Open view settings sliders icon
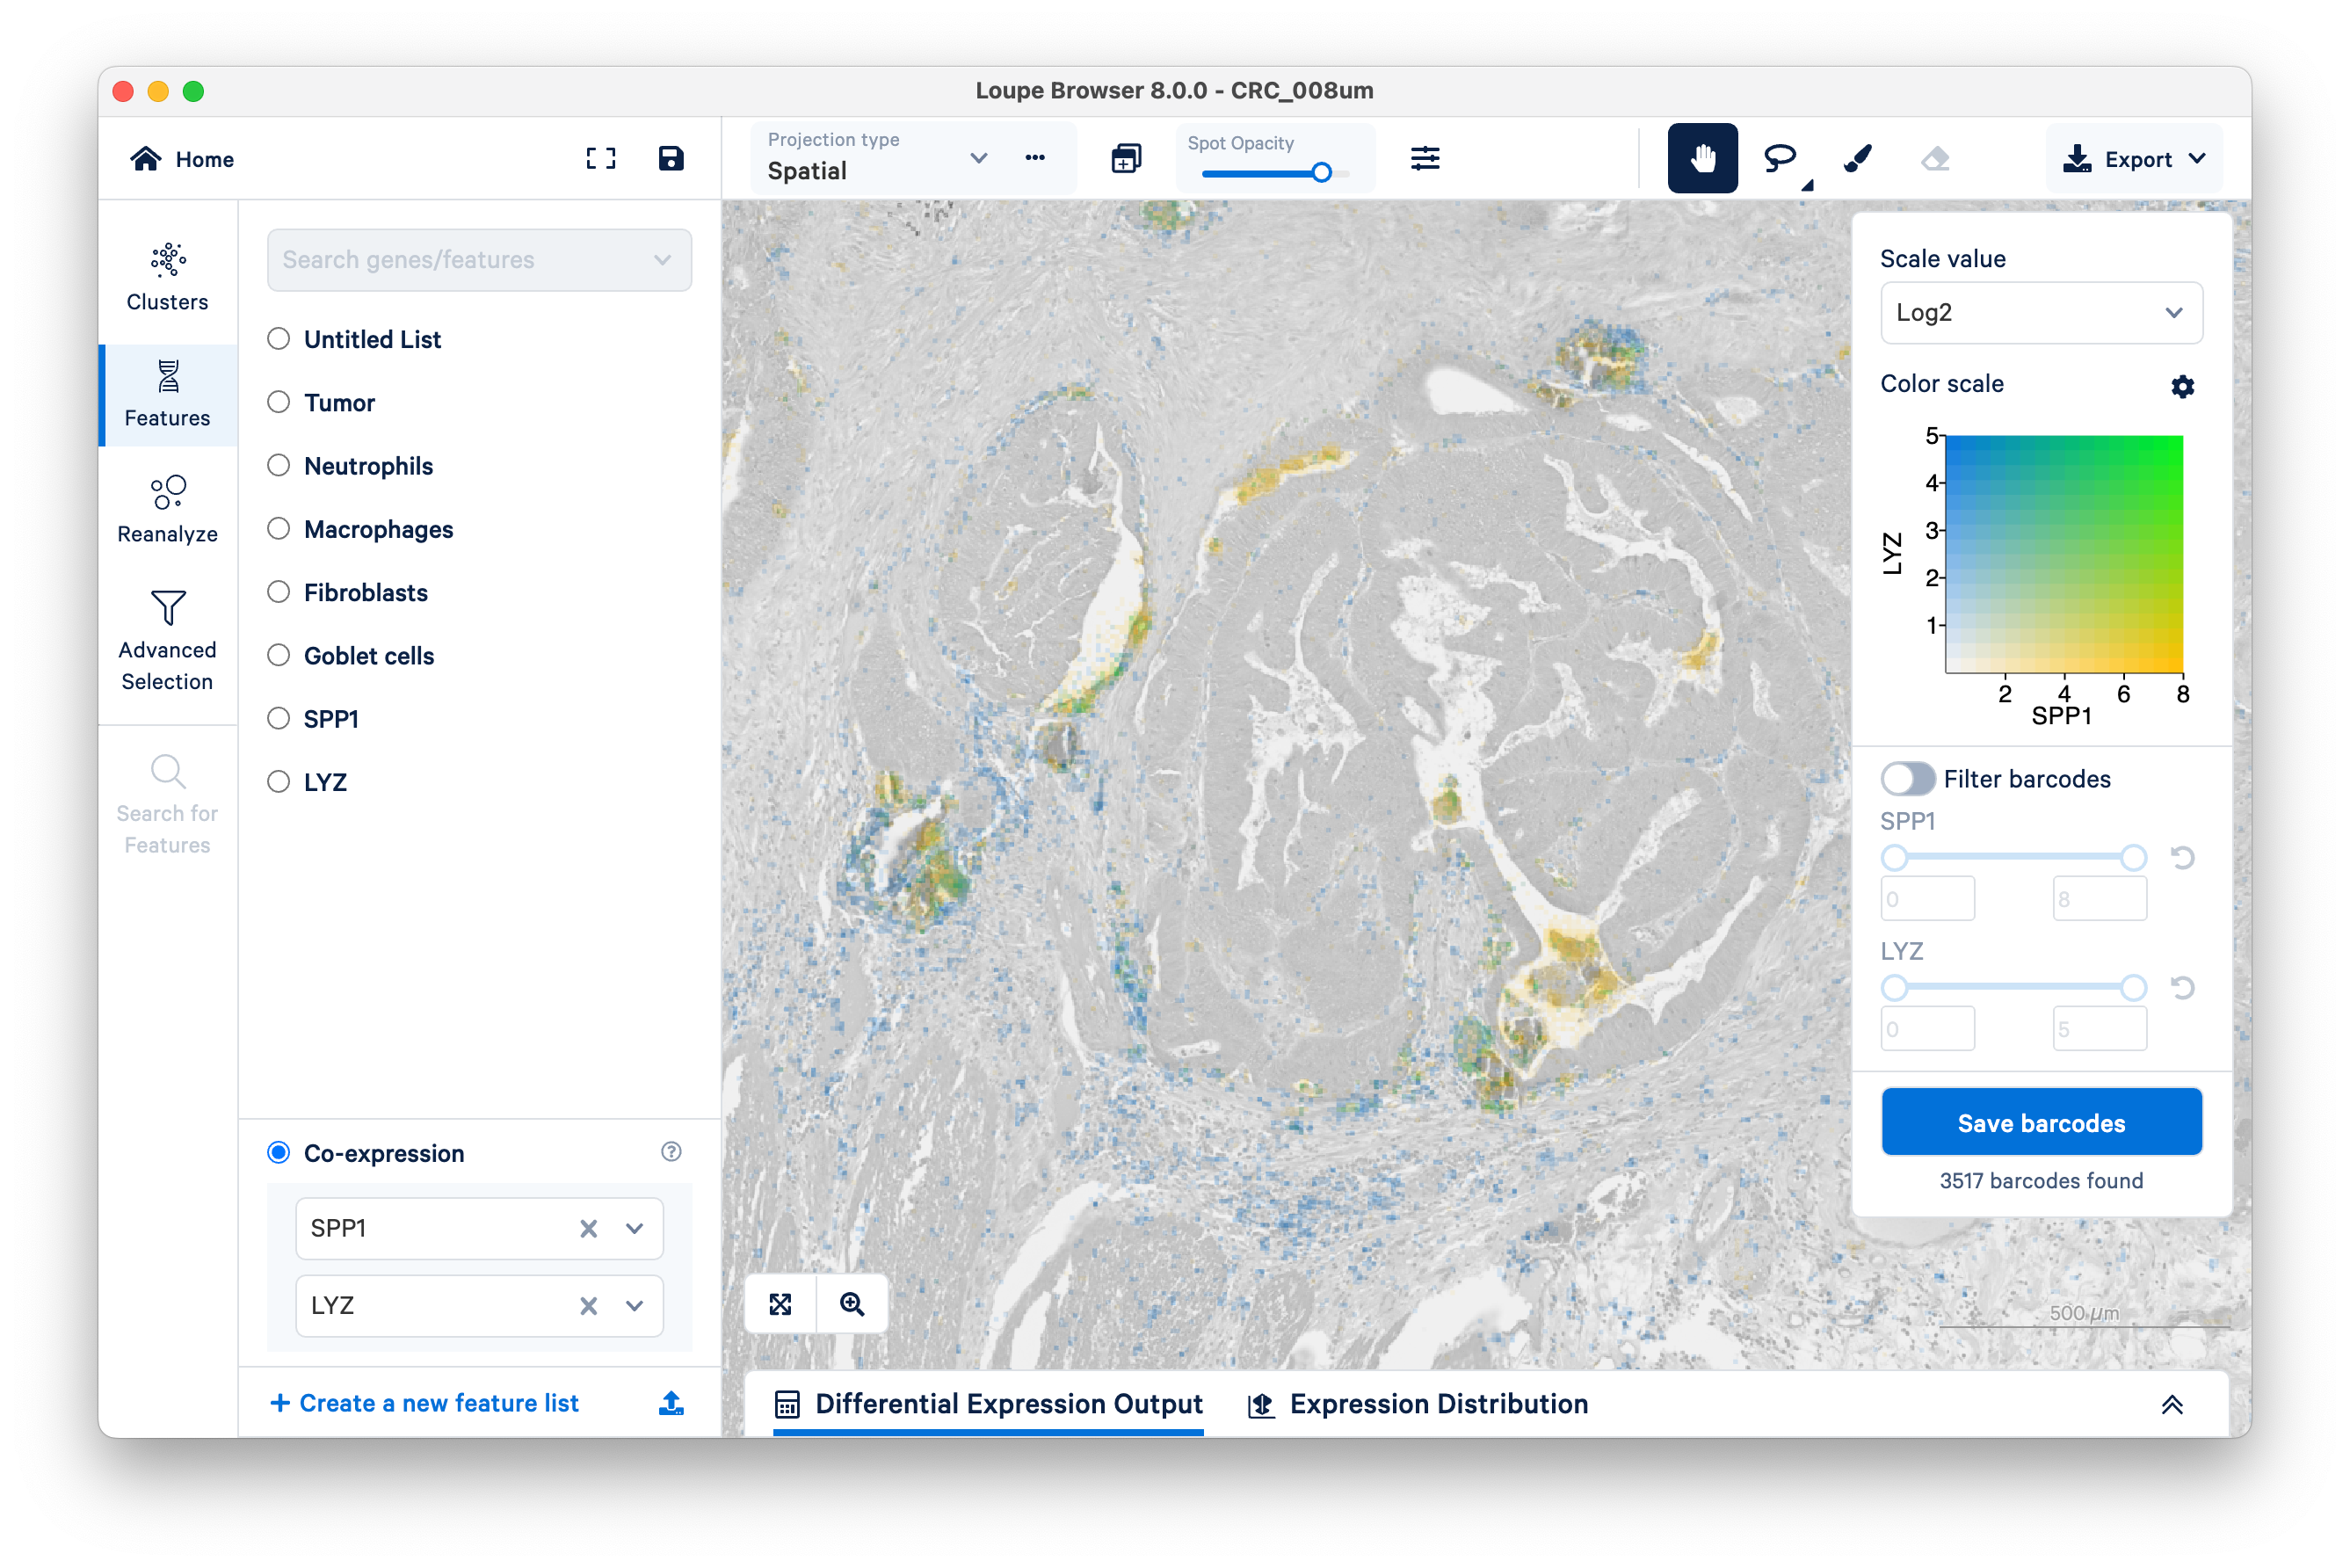 1425,158
